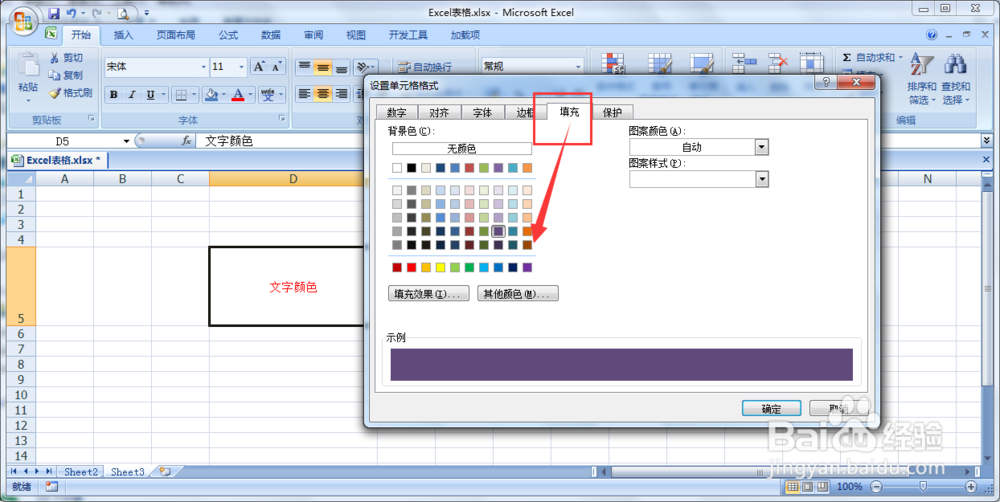This screenshot has height=502, width=1000.
Task: Open the pattern color (图案颜色) dropdown
Action: coord(761,147)
